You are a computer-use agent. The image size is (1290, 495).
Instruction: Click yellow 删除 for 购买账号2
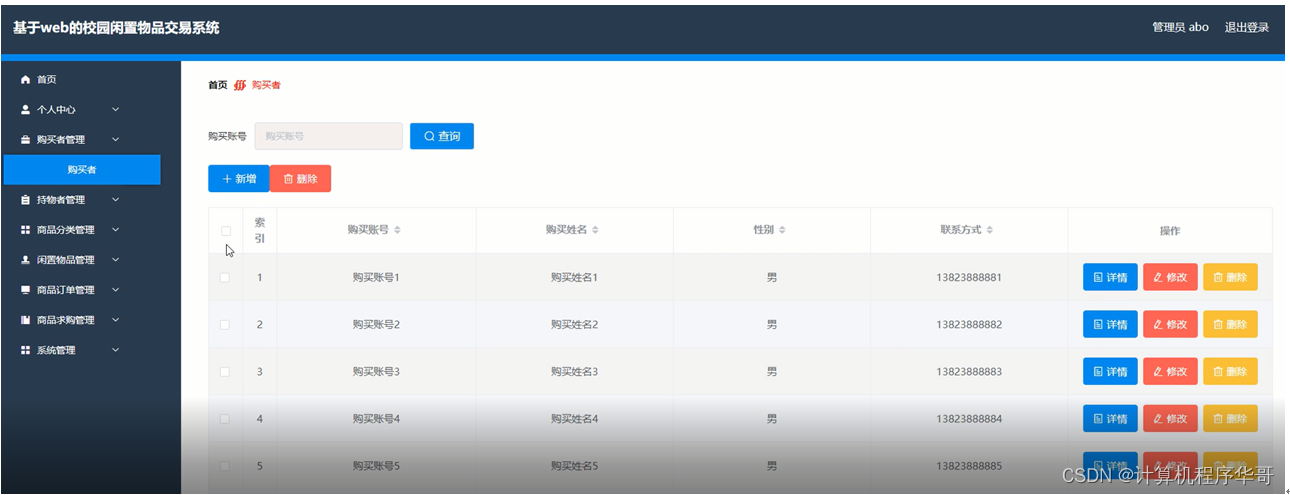(1230, 324)
